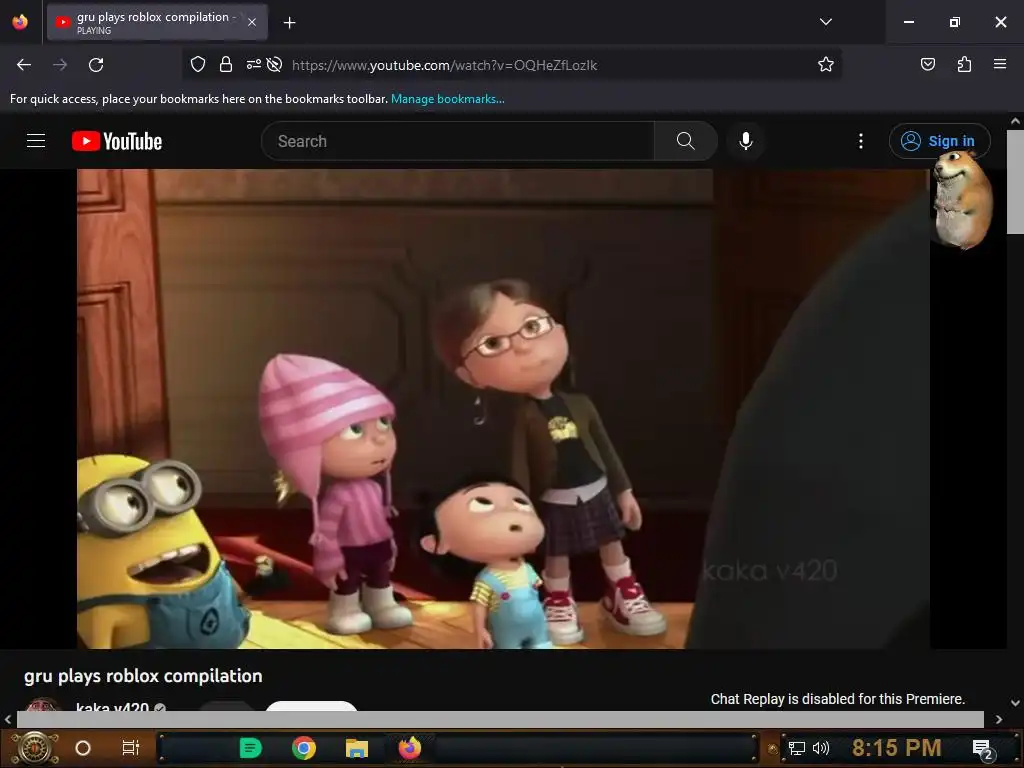Open the tracking protection shield icon
The image size is (1024, 768).
click(x=198, y=64)
